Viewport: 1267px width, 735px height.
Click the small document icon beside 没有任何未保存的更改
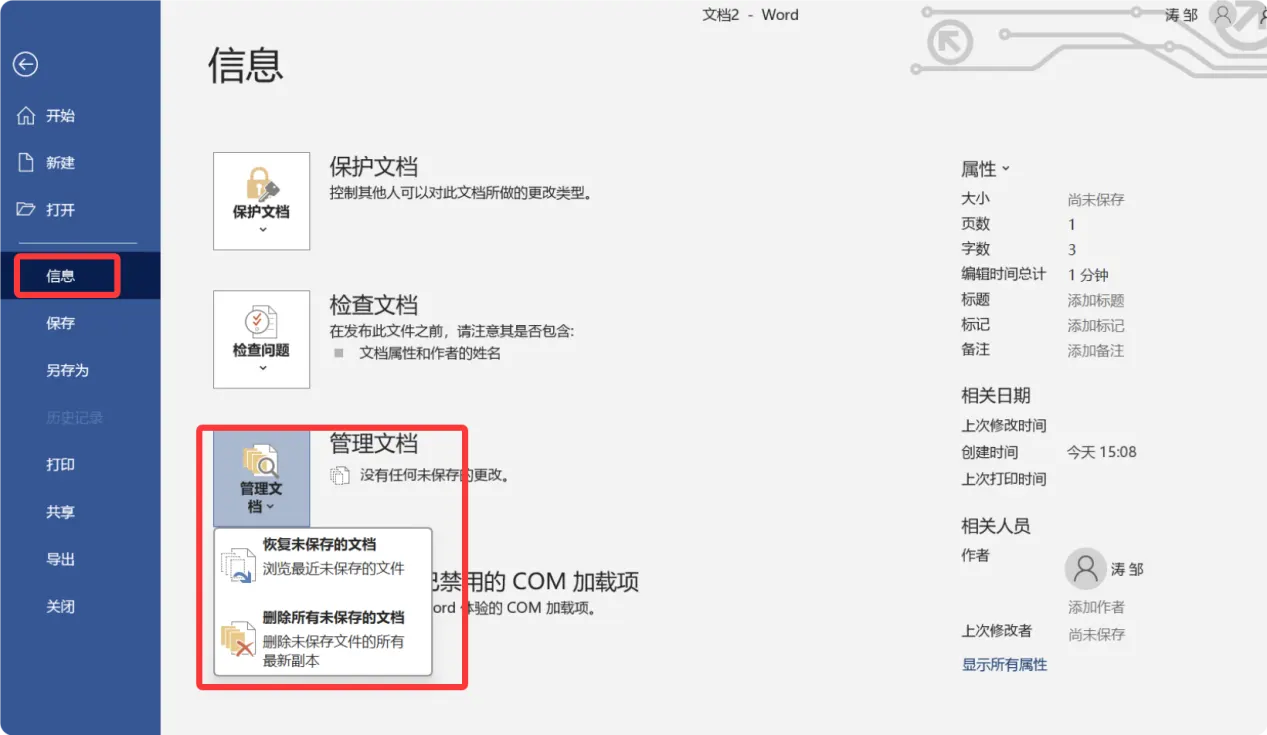341,475
